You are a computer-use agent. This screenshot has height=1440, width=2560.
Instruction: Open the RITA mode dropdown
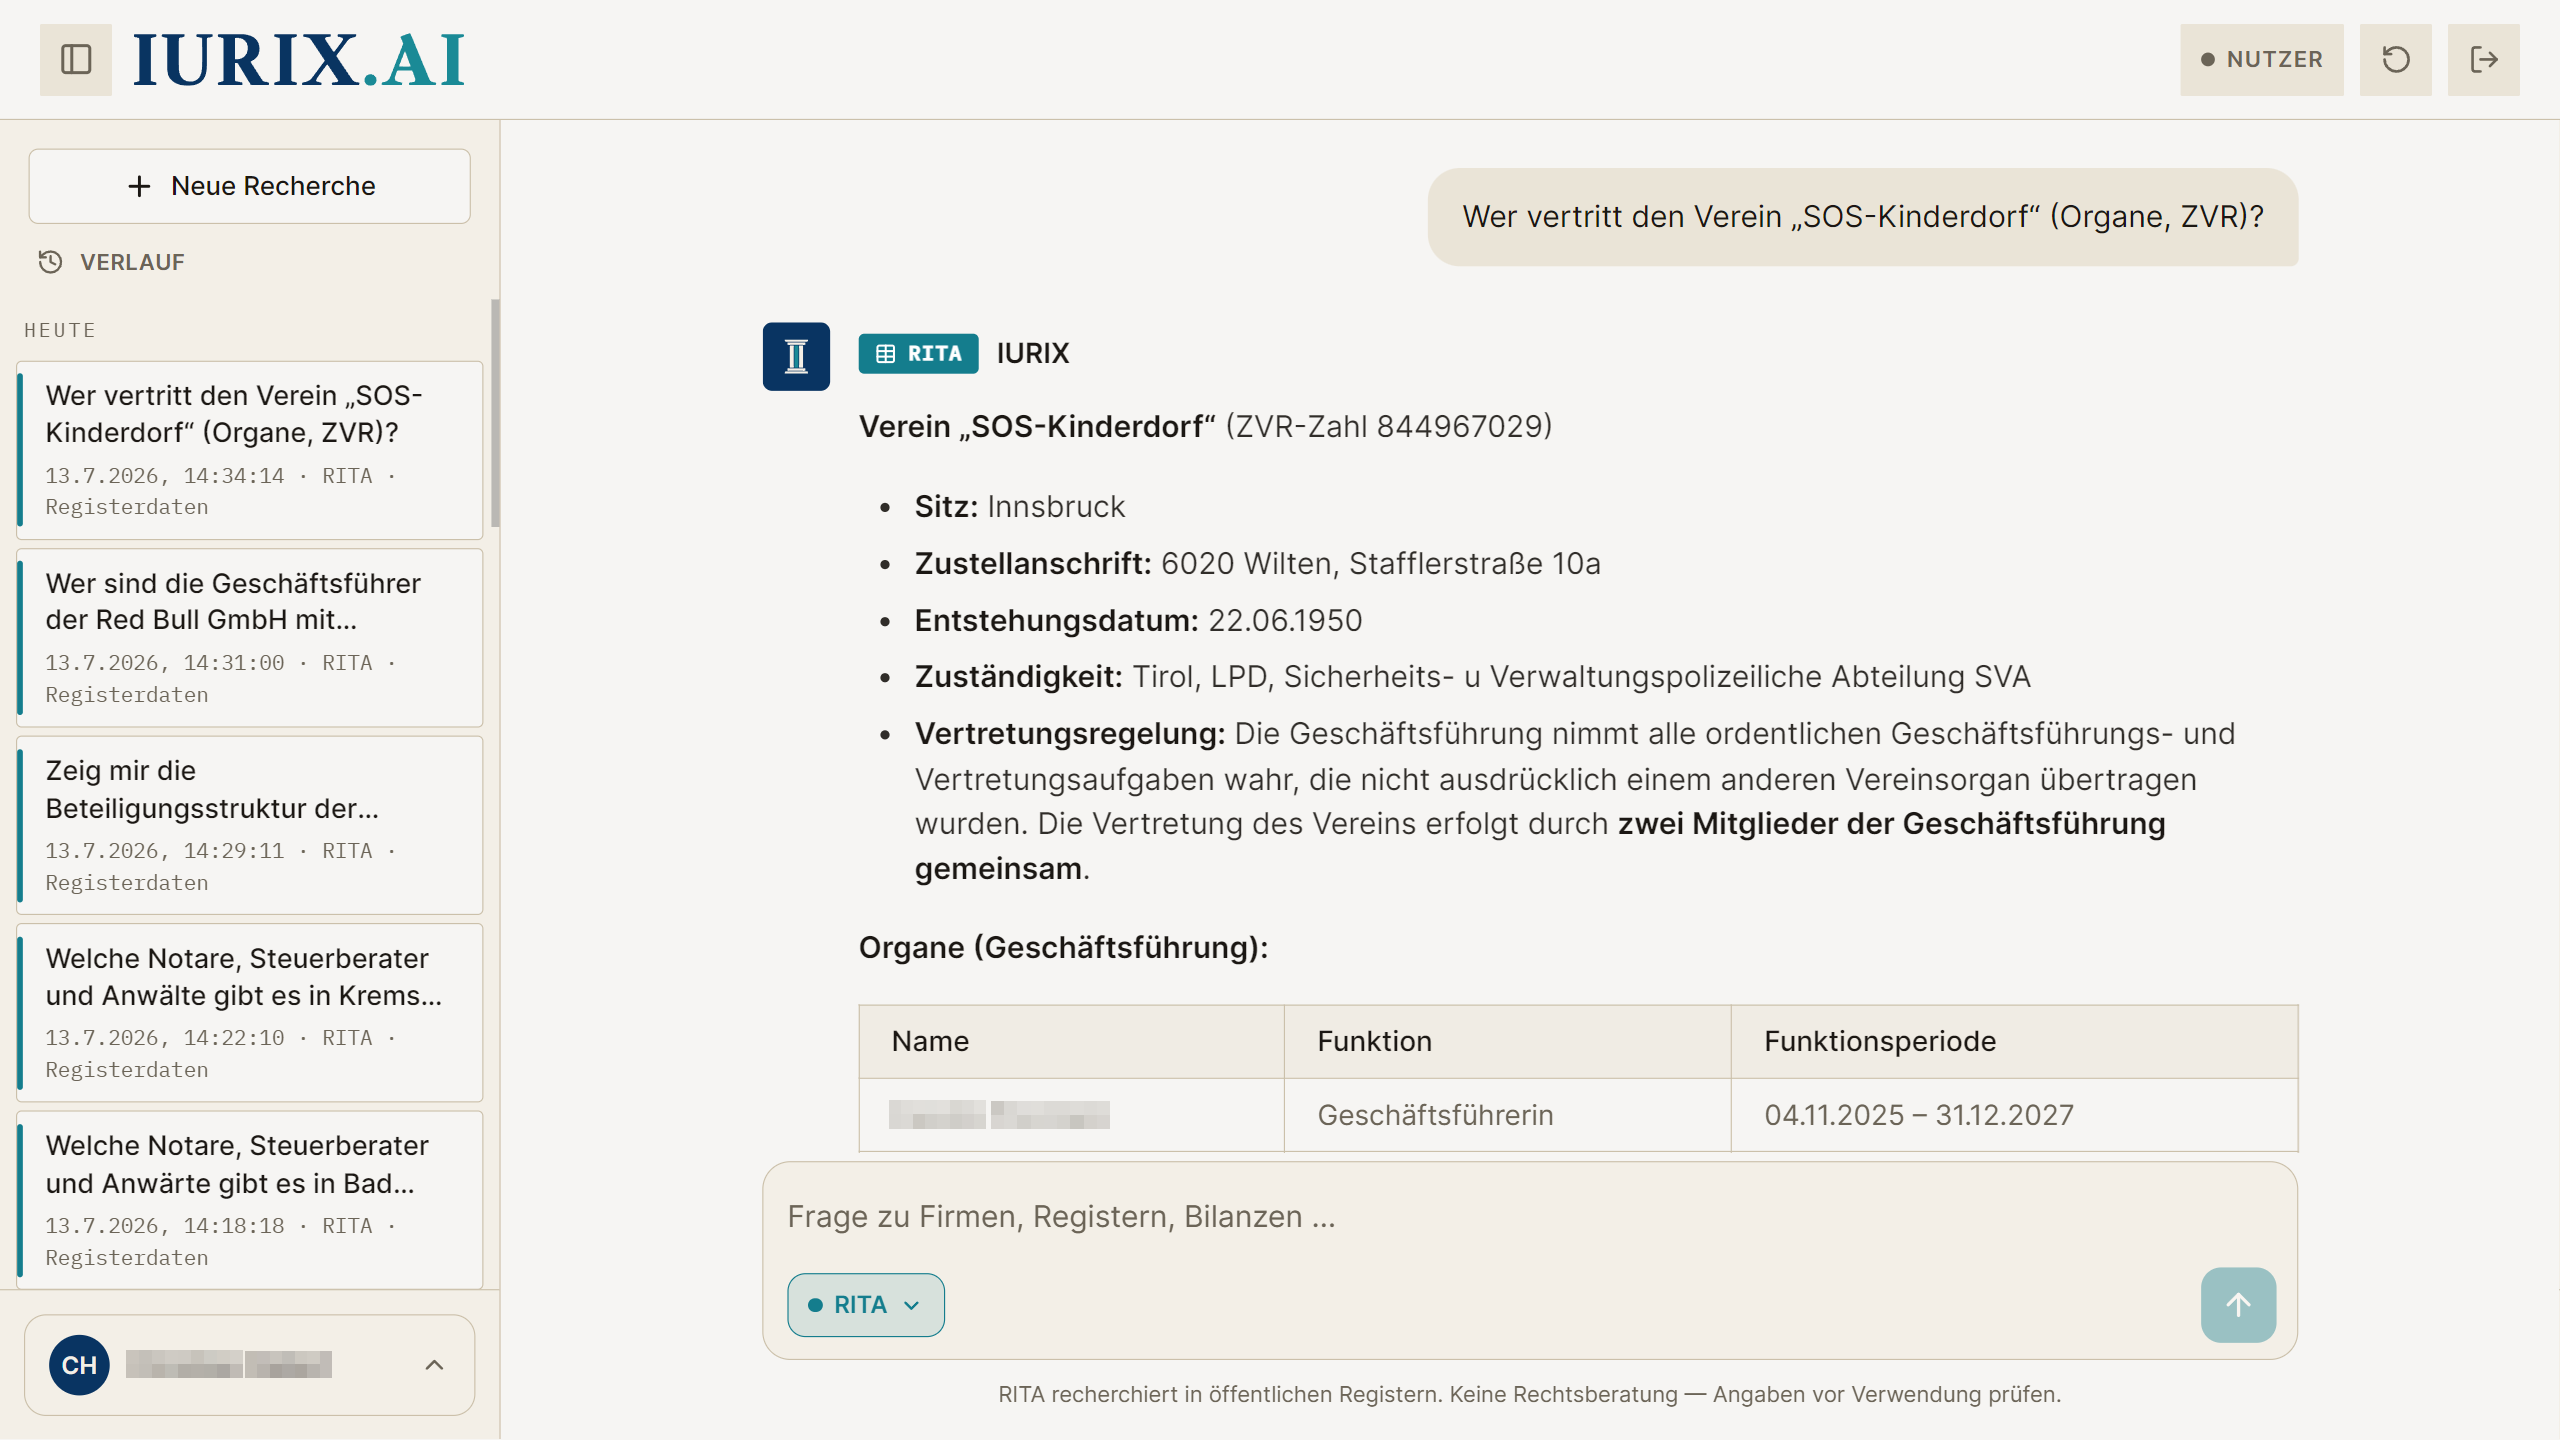tap(866, 1305)
